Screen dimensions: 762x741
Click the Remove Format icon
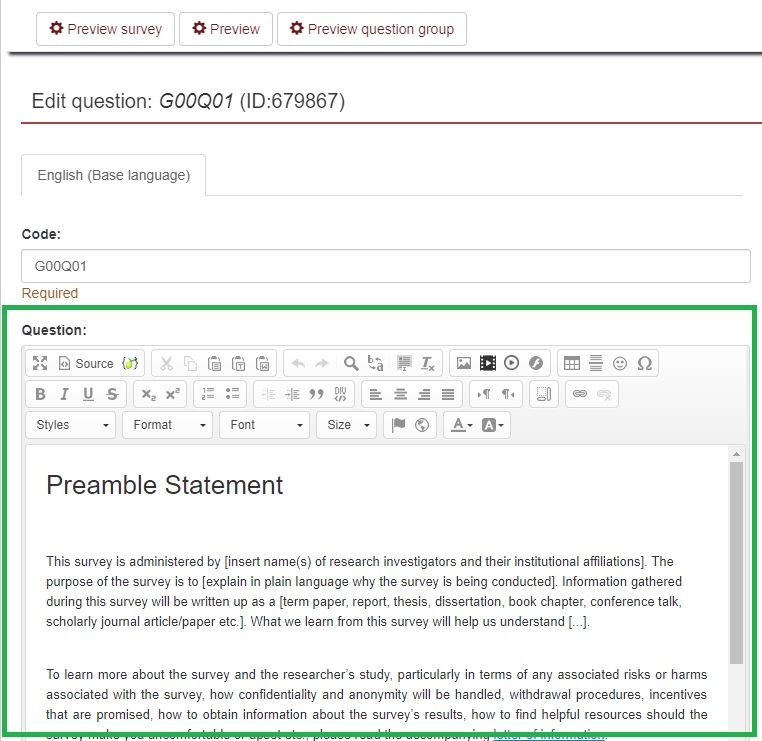428,363
